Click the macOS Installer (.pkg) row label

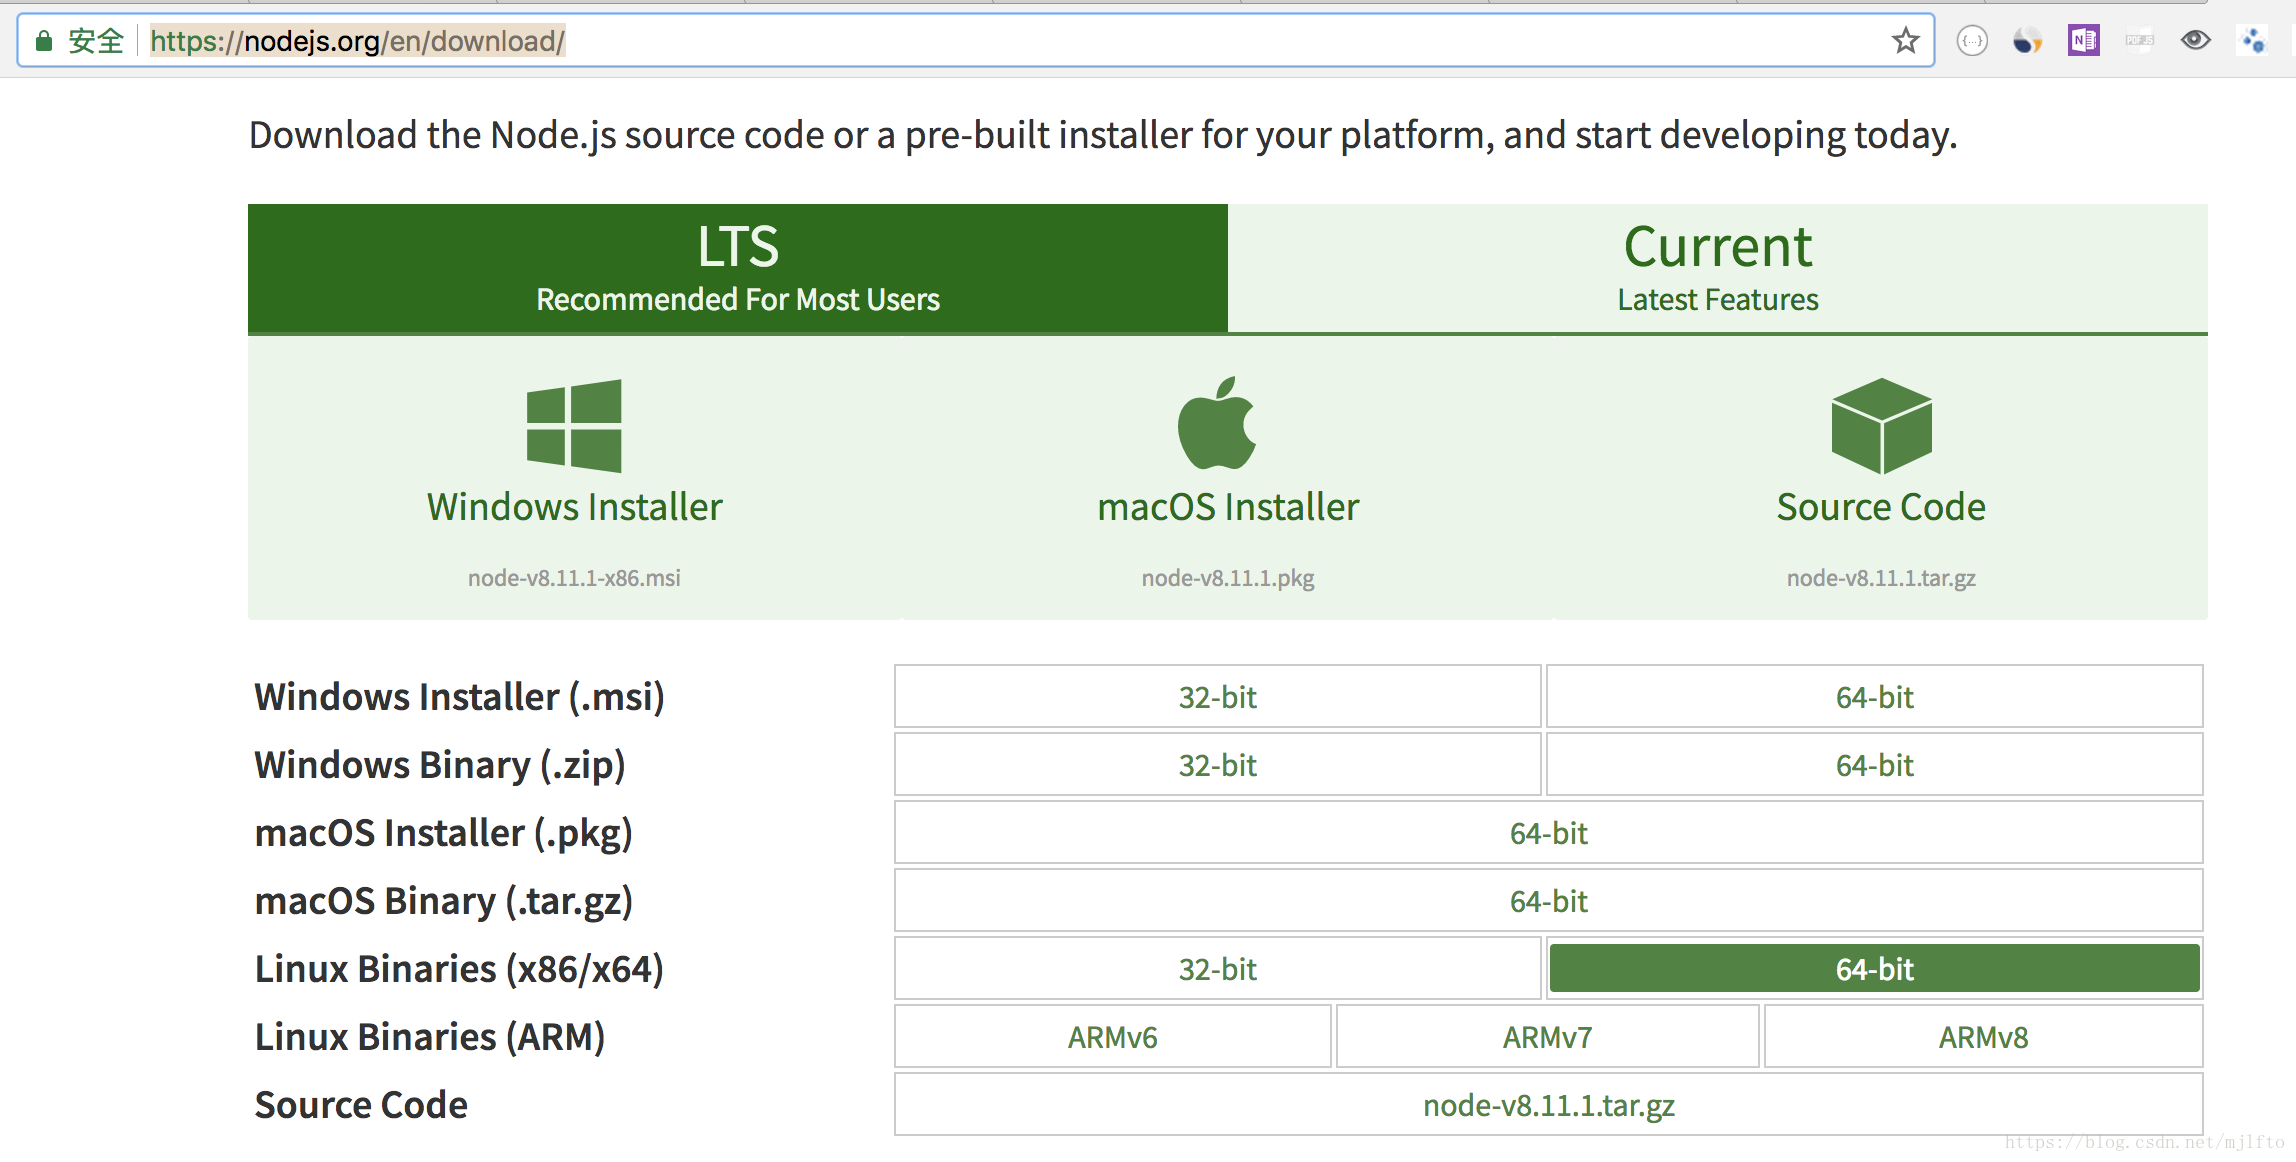(x=443, y=833)
